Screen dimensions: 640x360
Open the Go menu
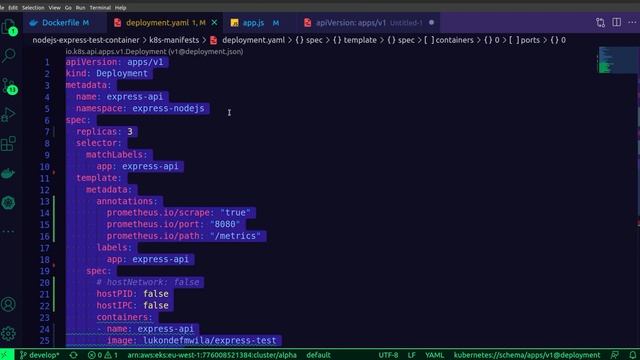(68, 7)
